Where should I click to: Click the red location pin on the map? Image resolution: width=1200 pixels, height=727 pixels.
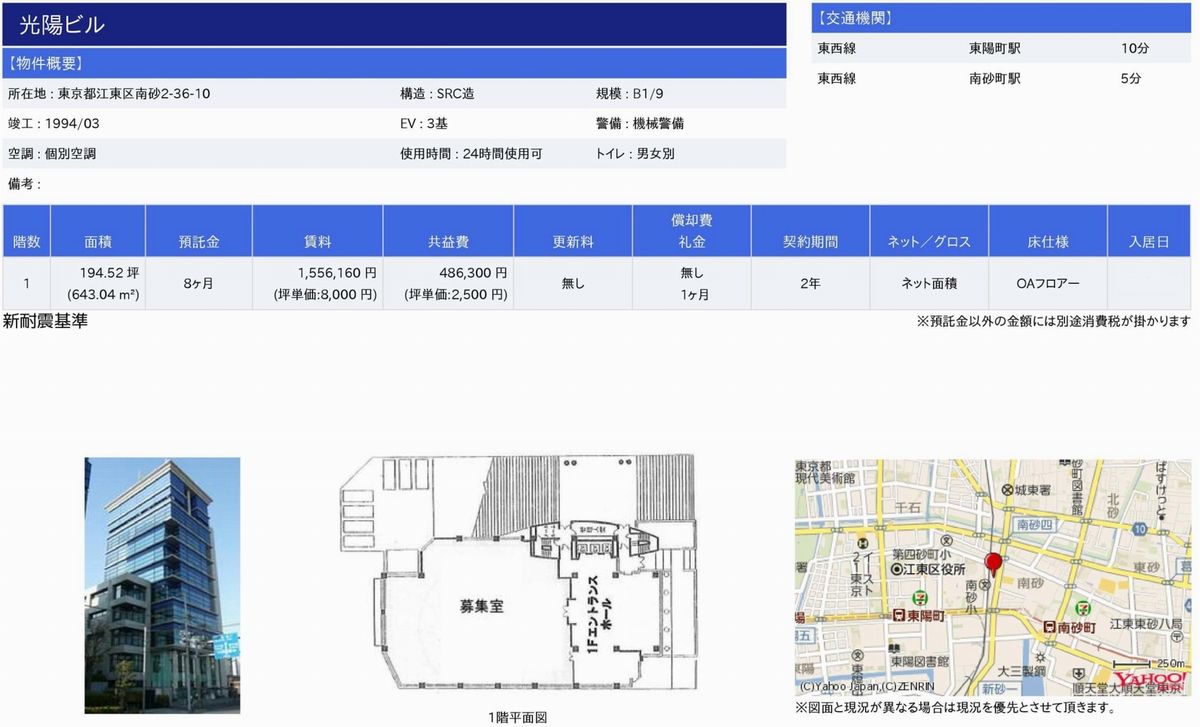click(x=993, y=562)
